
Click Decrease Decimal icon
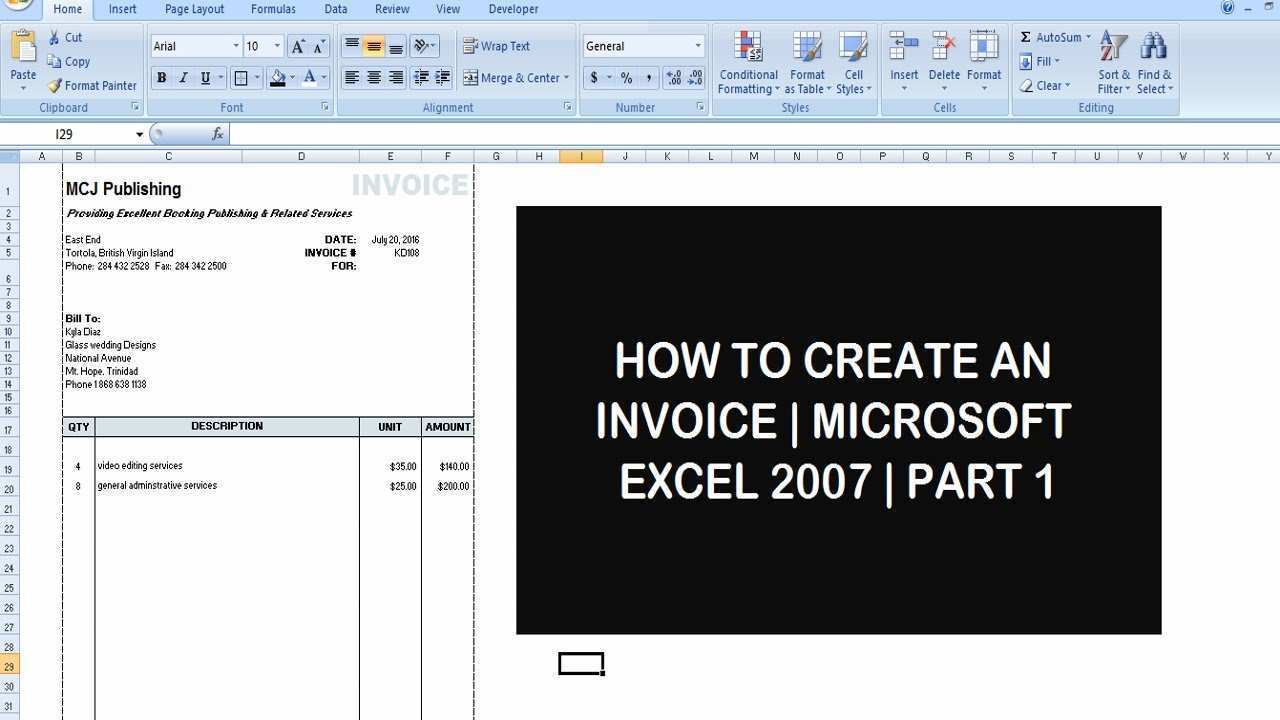pyautogui.click(x=695, y=78)
